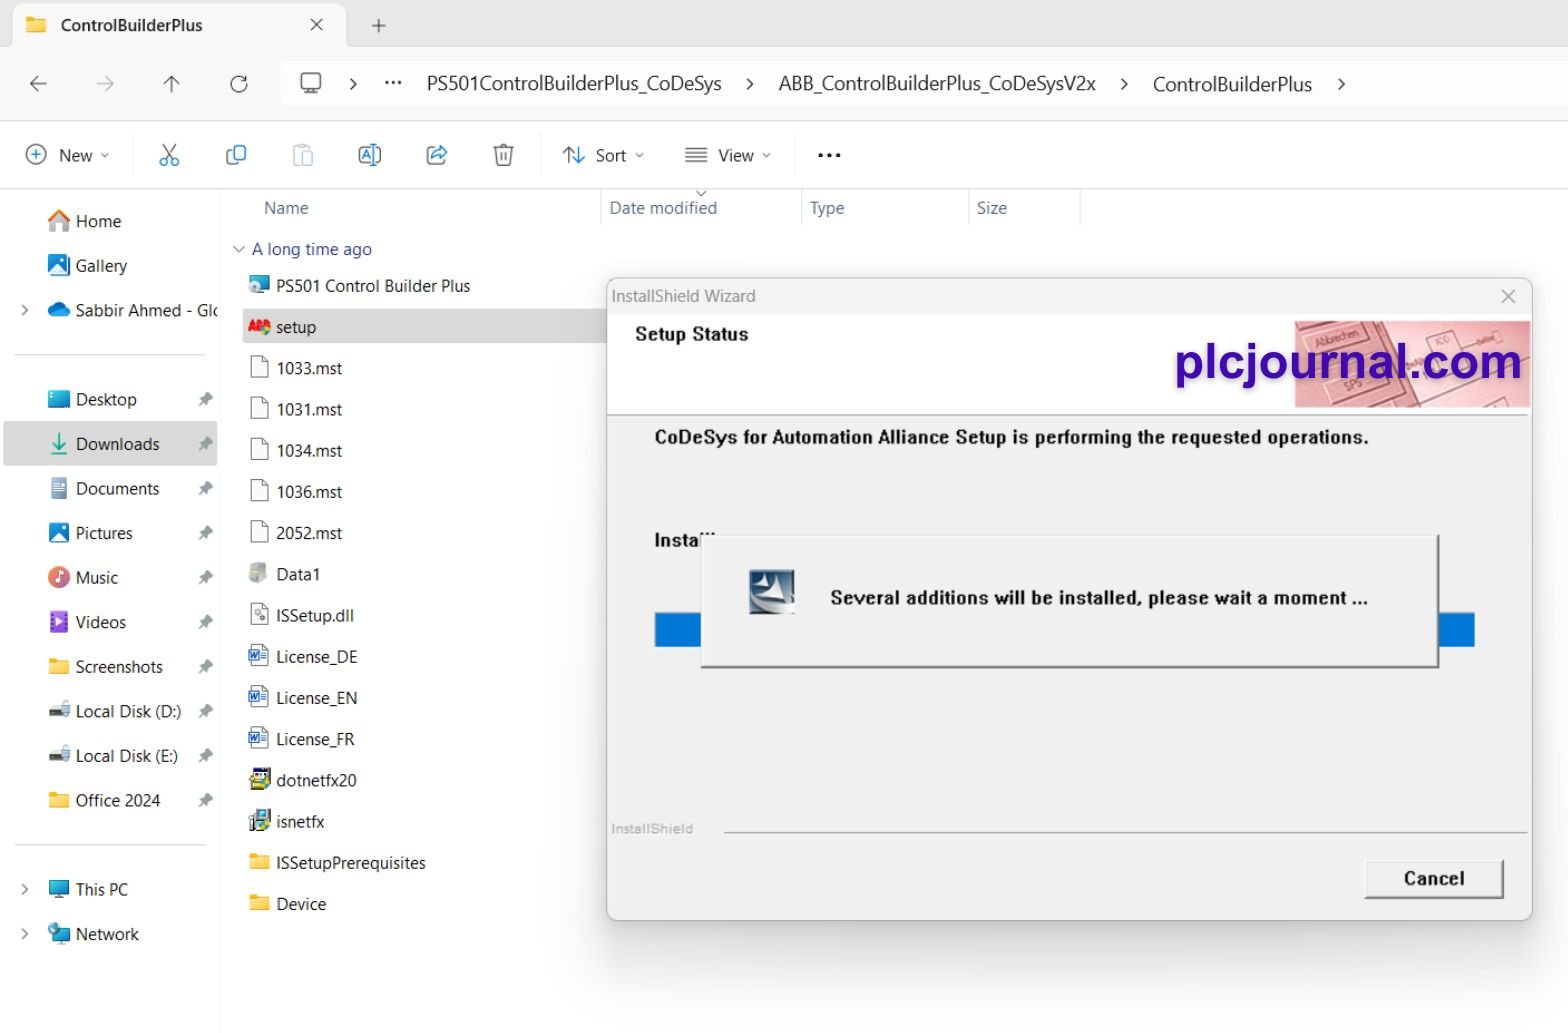The height and width of the screenshot is (1033, 1568).
Task: Select the 2052.mst file
Action: coord(296,533)
